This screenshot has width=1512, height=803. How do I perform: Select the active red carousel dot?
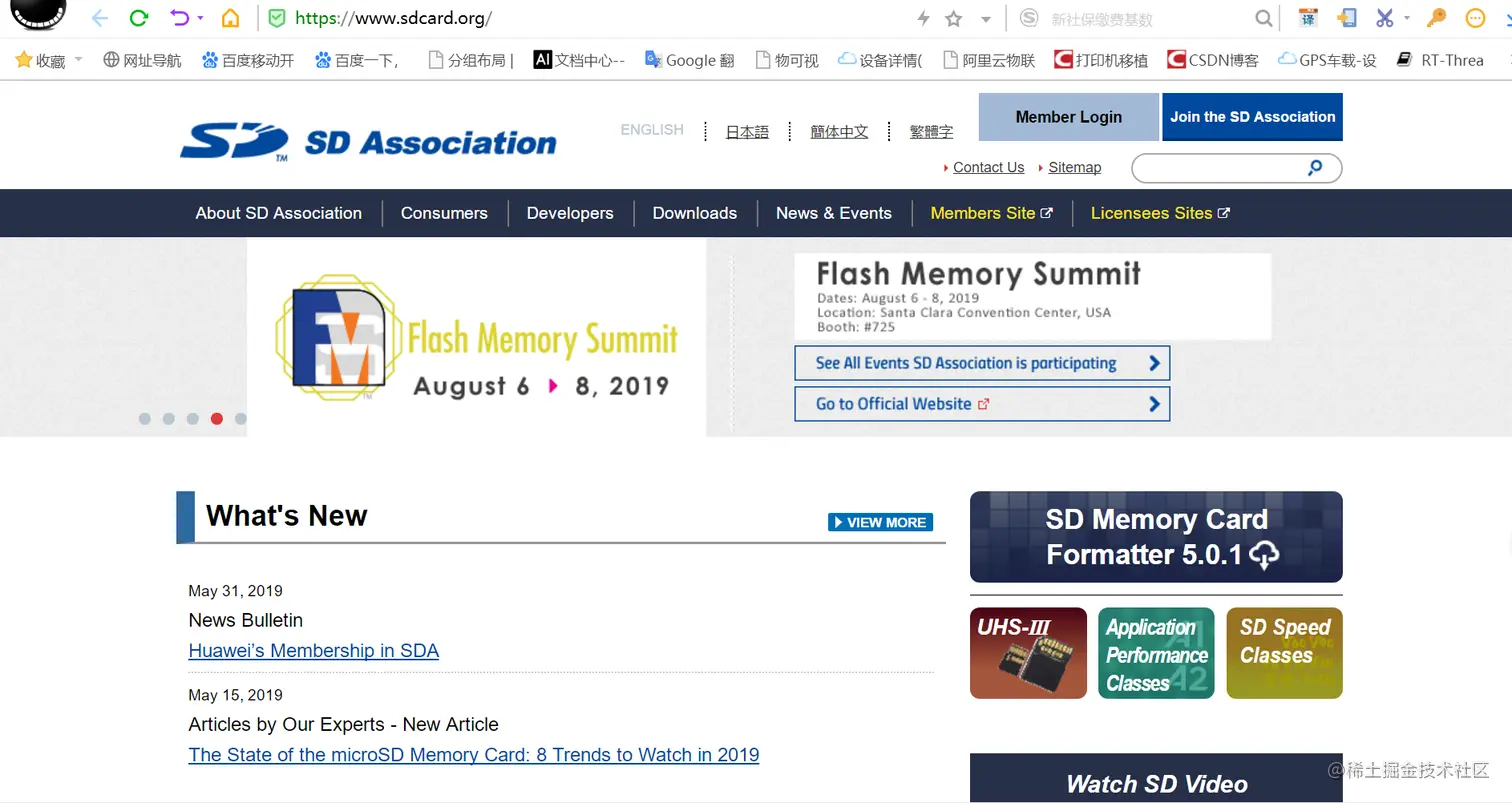pyautogui.click(x=217, y=419)
